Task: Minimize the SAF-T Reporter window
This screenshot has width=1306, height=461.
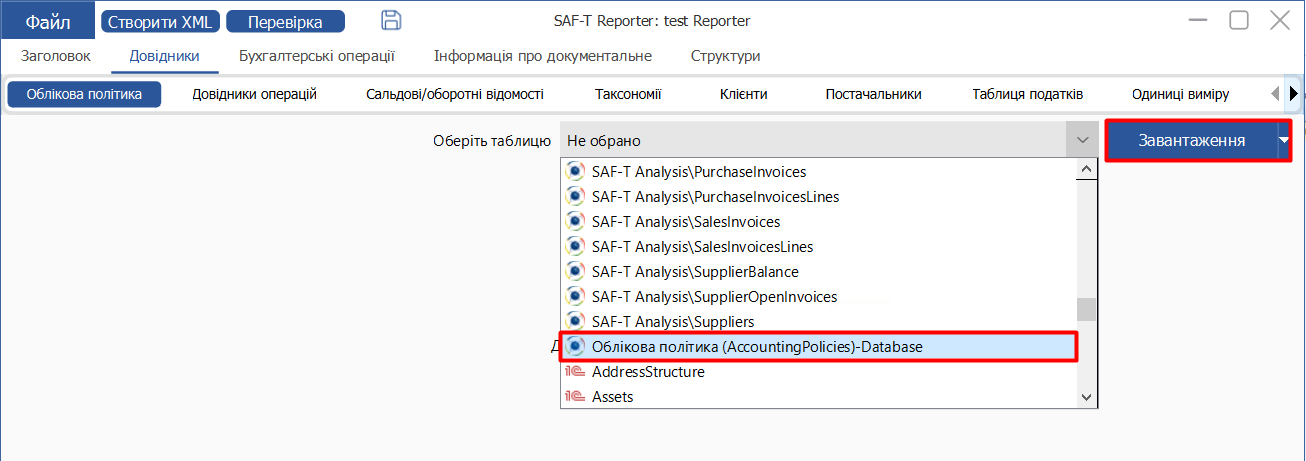Action: [x=1199, y=20]
